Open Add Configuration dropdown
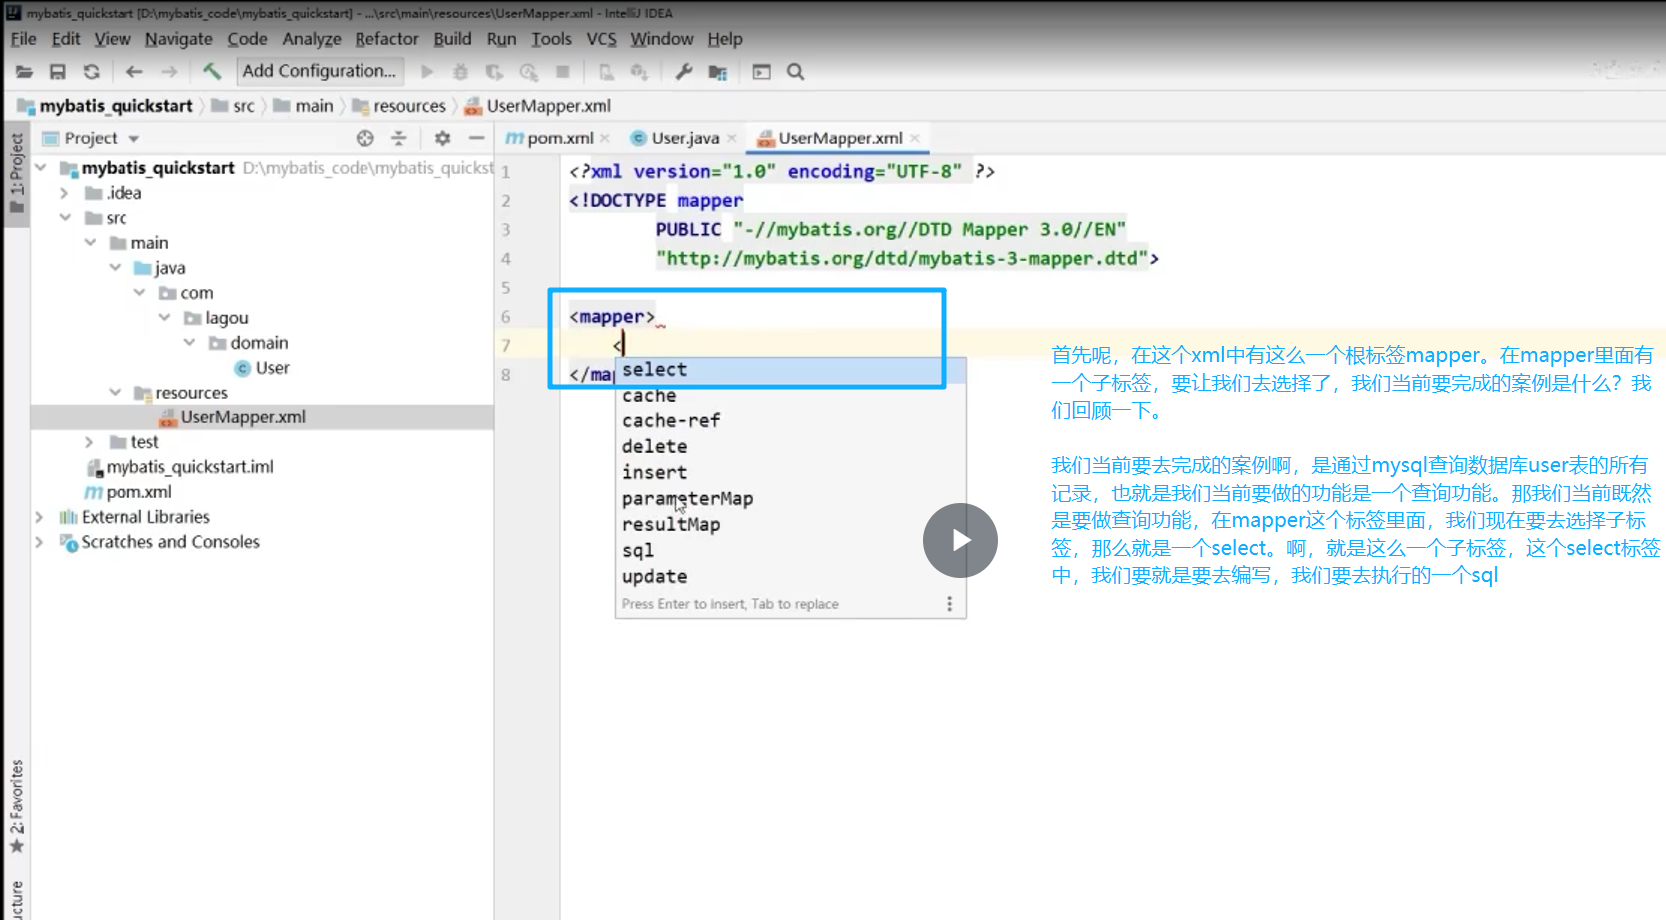 [320, 71]
